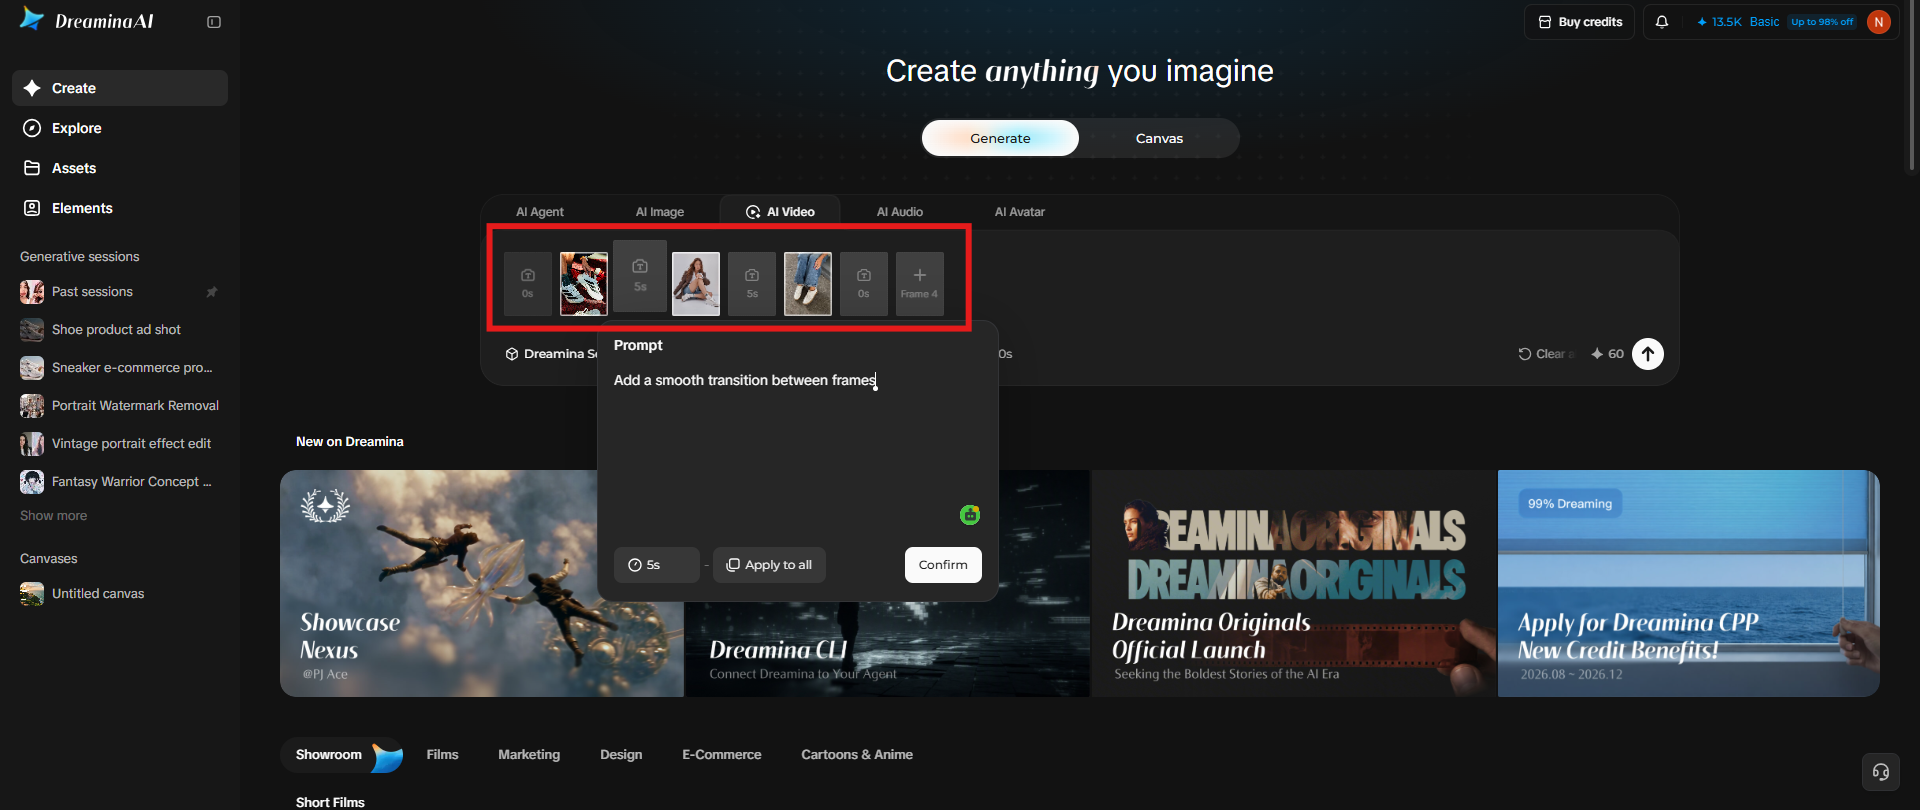The image size is (1920, 810).
Task: Click the DreaminaAI logo
Action: [87, 21]
